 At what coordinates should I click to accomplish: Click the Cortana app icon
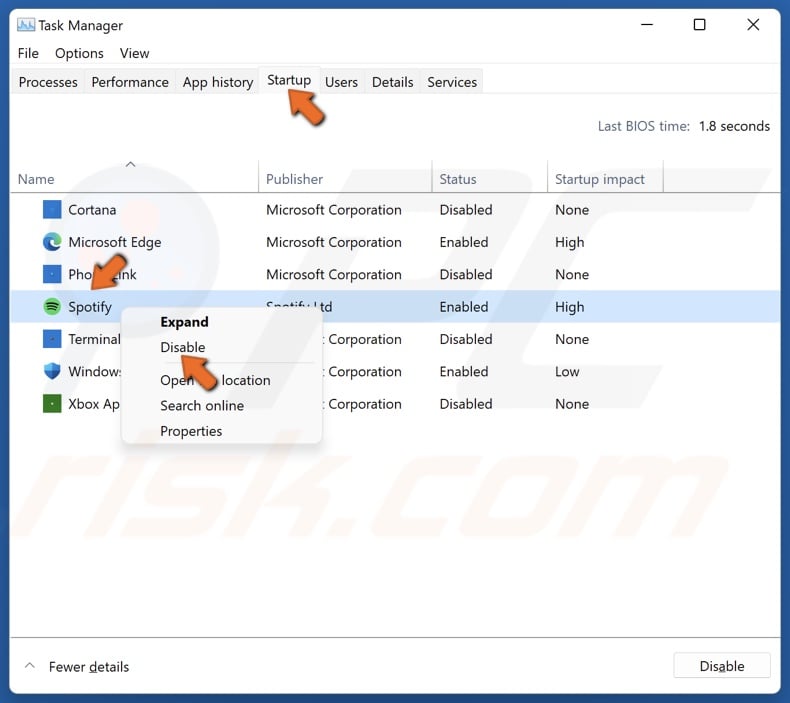[52, 210]
